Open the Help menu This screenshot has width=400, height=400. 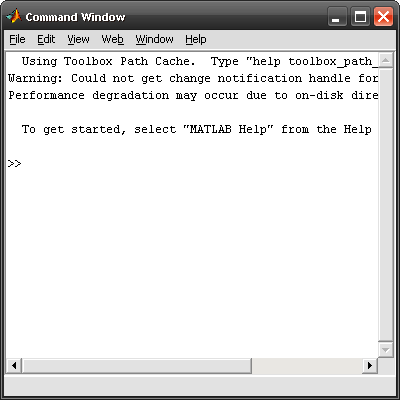tap(196, 39)
